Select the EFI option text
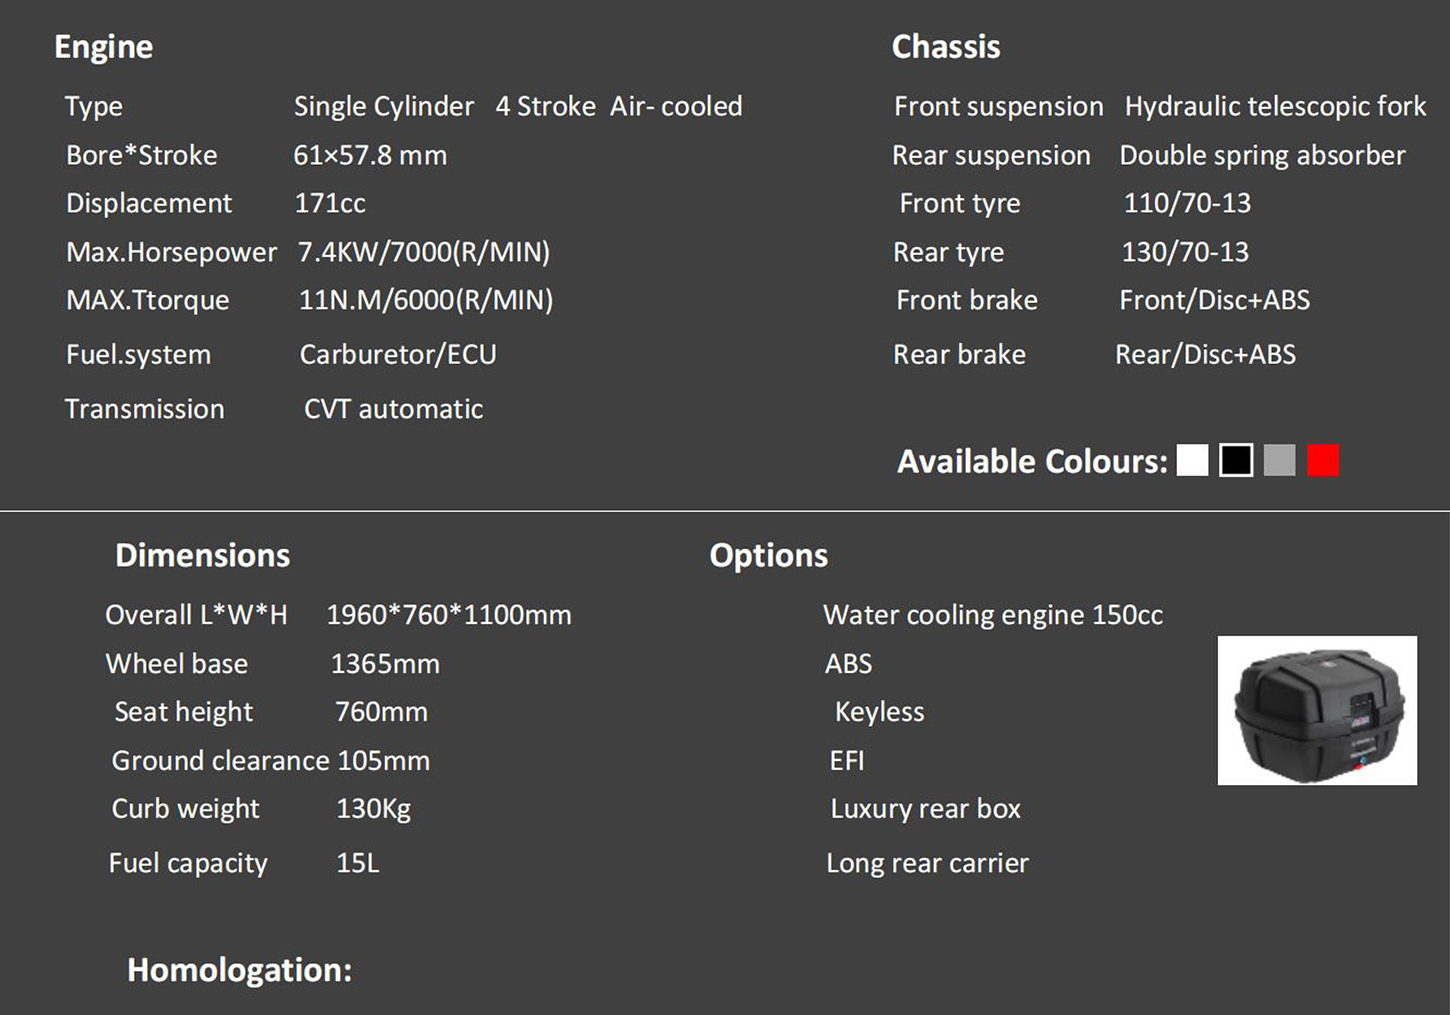Screen dimensions: 1450x1015 (x=847, y=761)
